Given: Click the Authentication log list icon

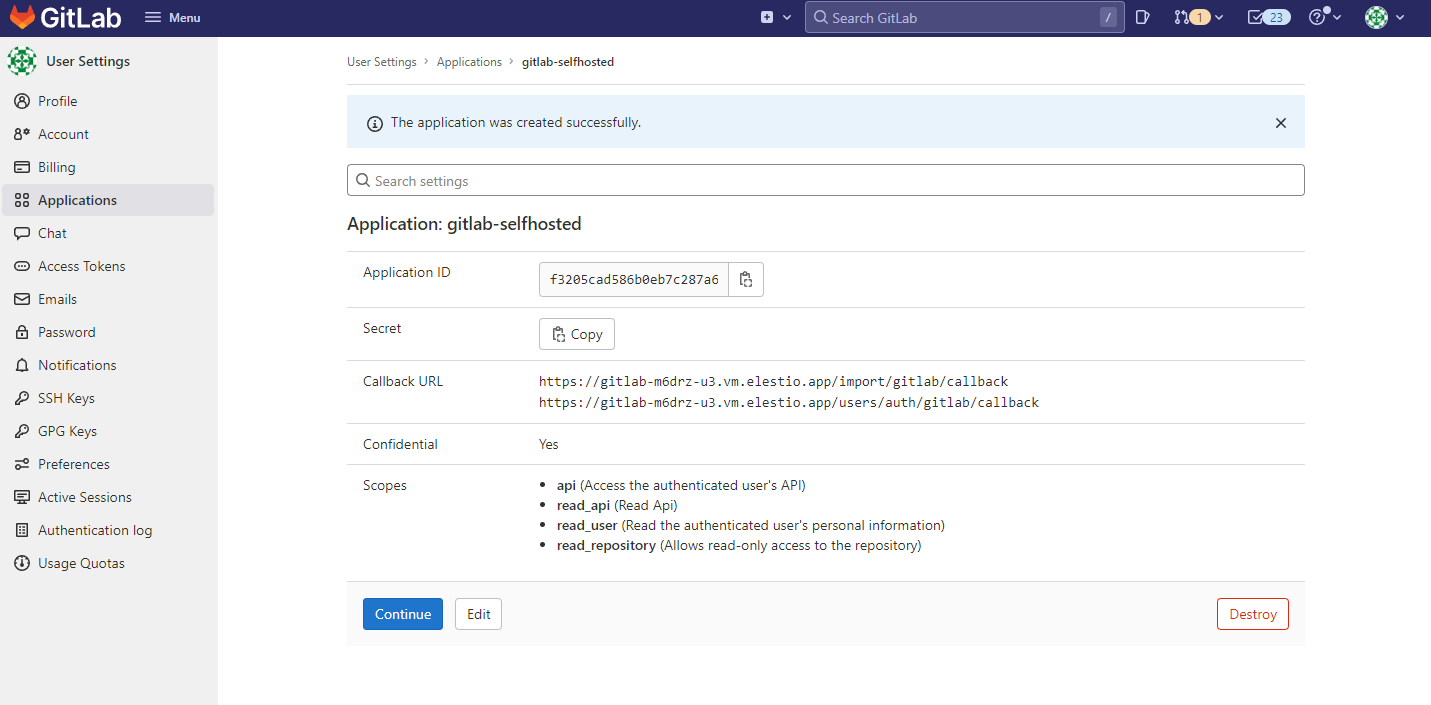Looking at the screenshot, I should click(22, 530).
